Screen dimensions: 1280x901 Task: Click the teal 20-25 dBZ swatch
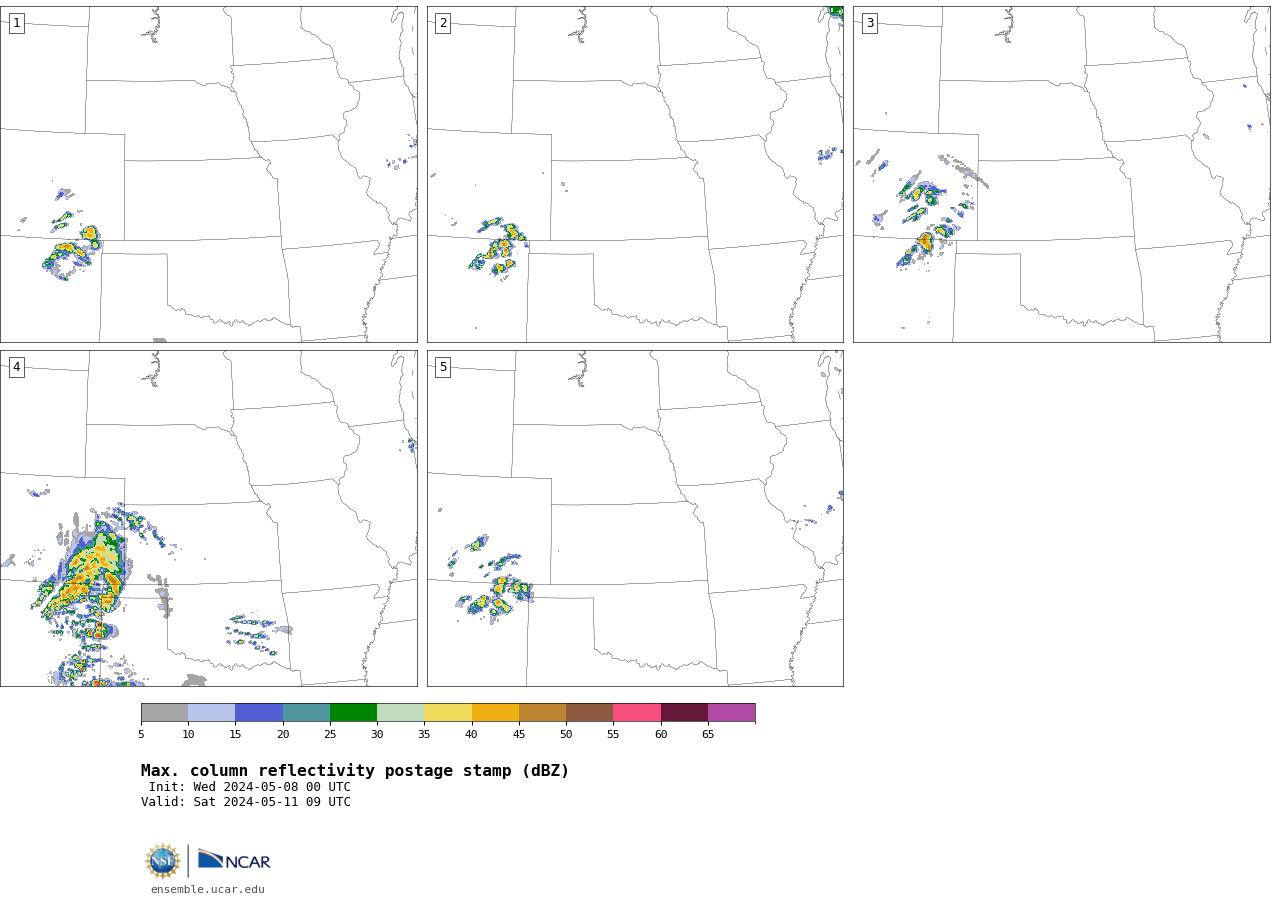click(x=306, y=712)
